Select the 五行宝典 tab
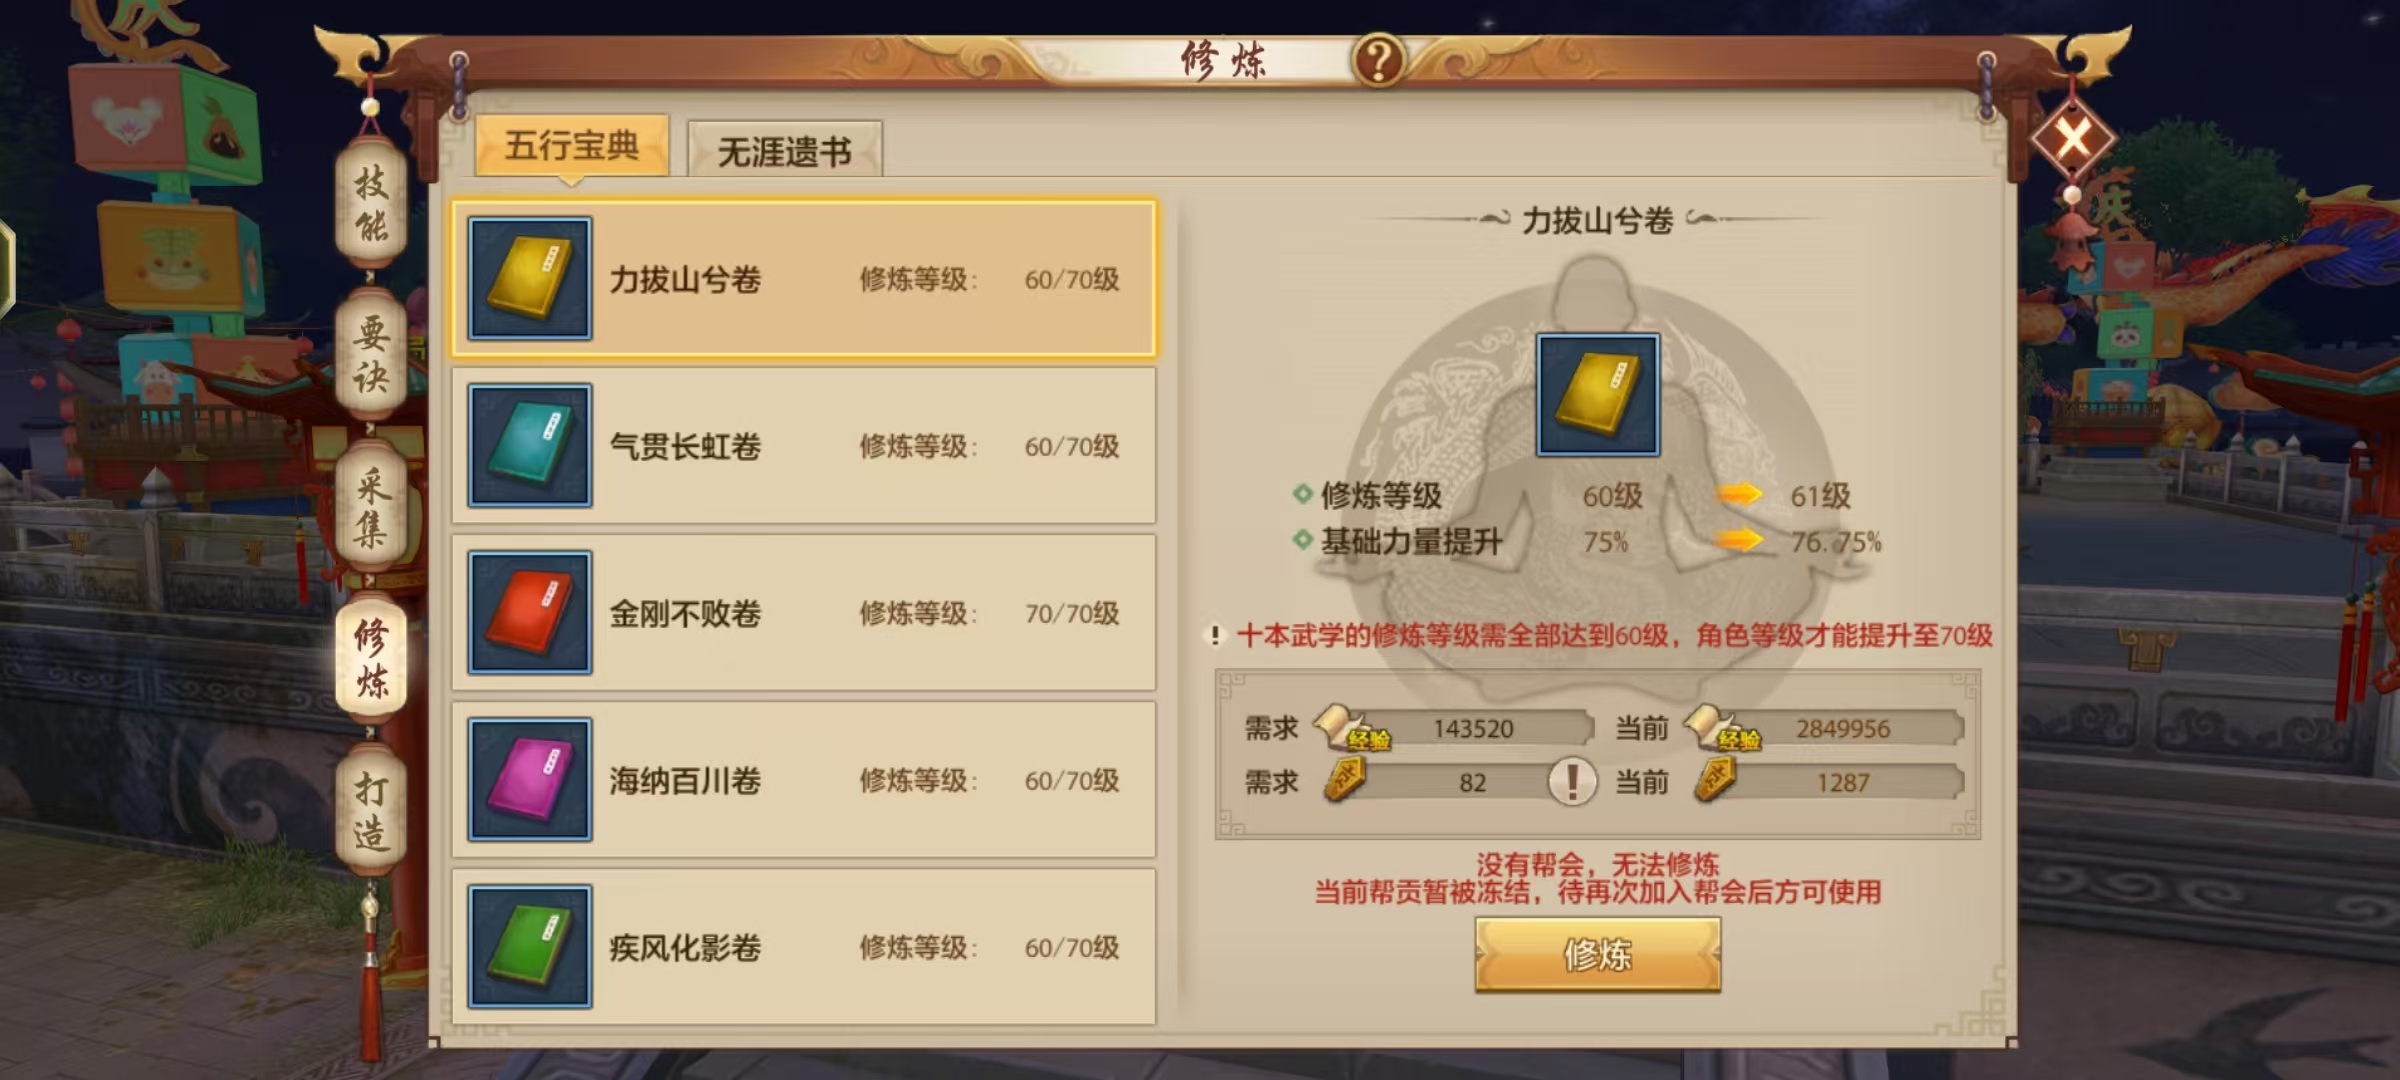Image resolution: width=2400 pixels, height=1080 pixels. (x=572, y=146)
